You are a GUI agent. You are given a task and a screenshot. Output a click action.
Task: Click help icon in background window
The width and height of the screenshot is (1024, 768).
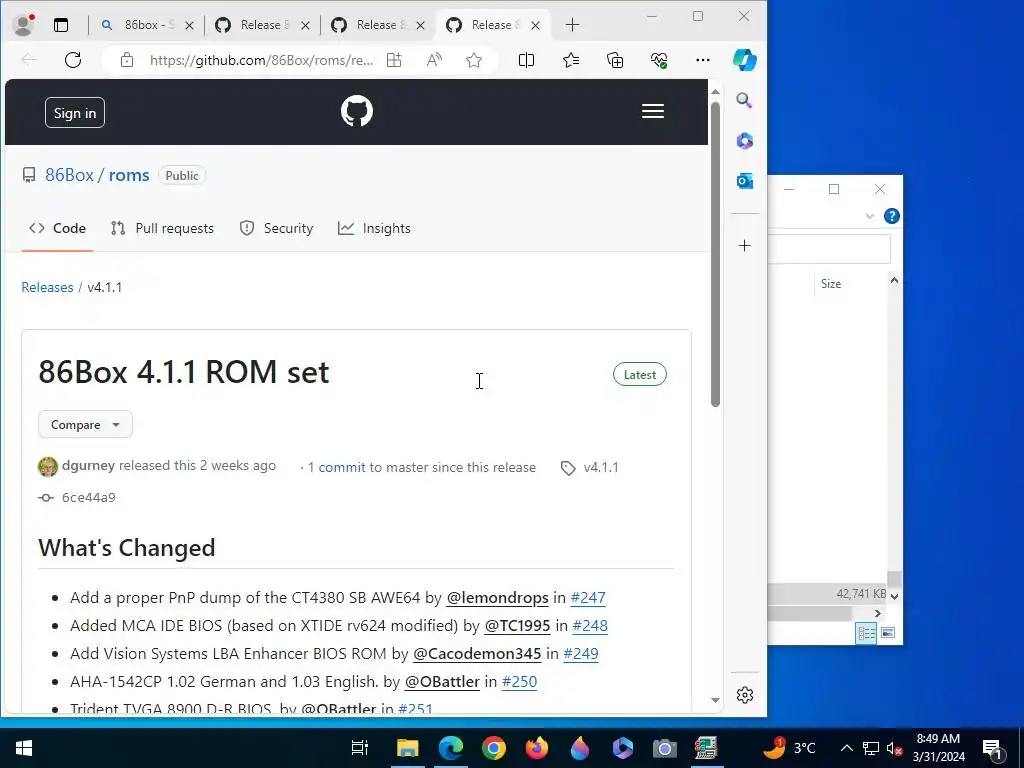click(891, 216)
